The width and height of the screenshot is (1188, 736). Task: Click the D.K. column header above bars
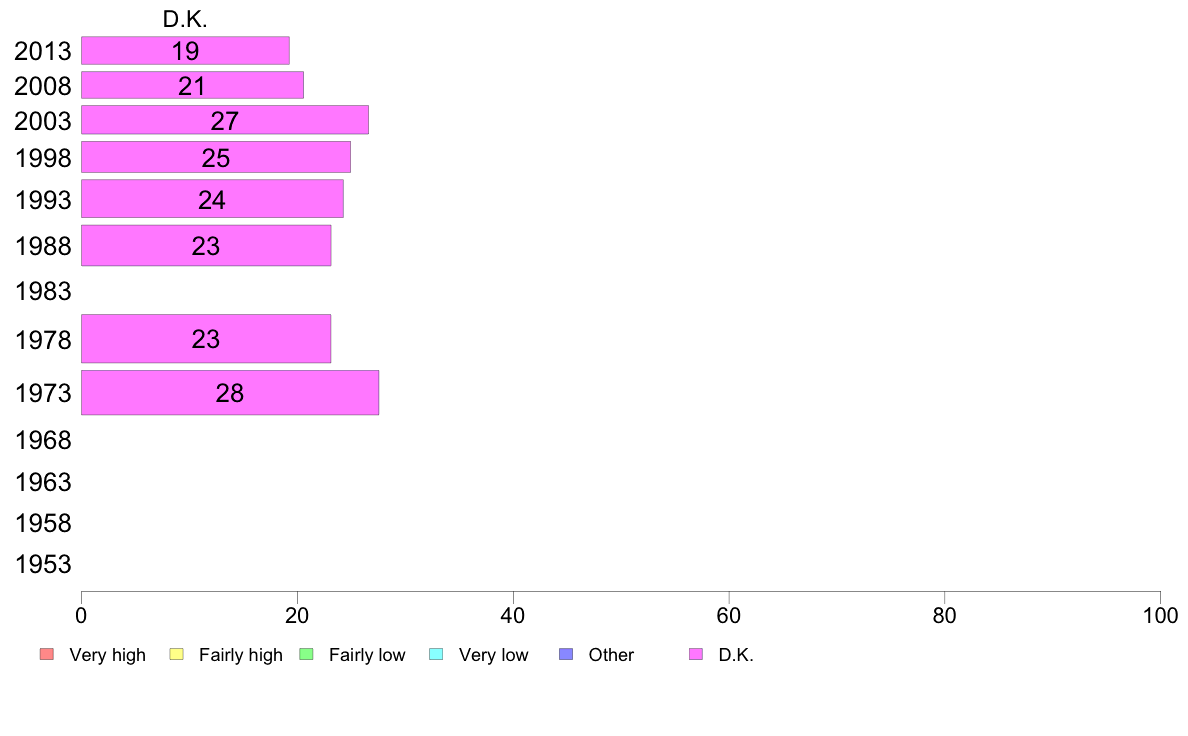[185, 19]
